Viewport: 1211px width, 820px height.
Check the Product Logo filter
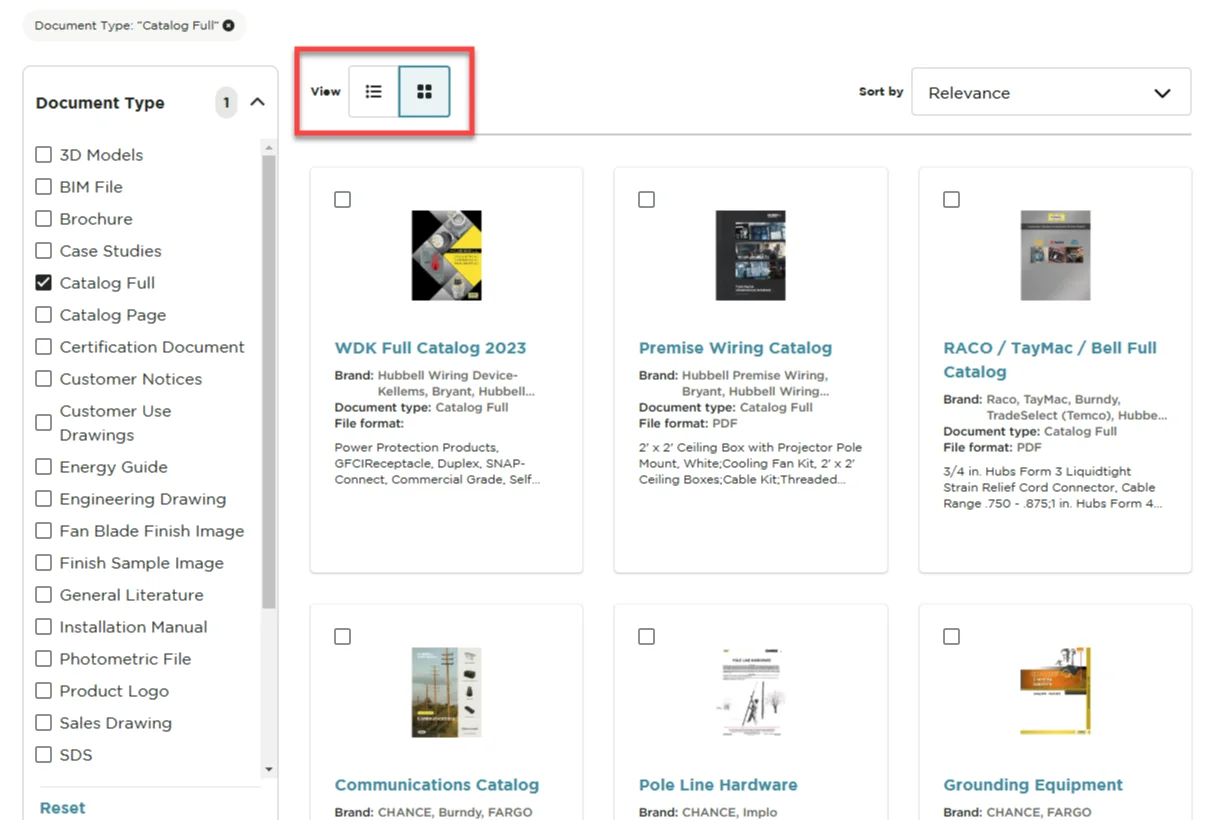[44, 690]
